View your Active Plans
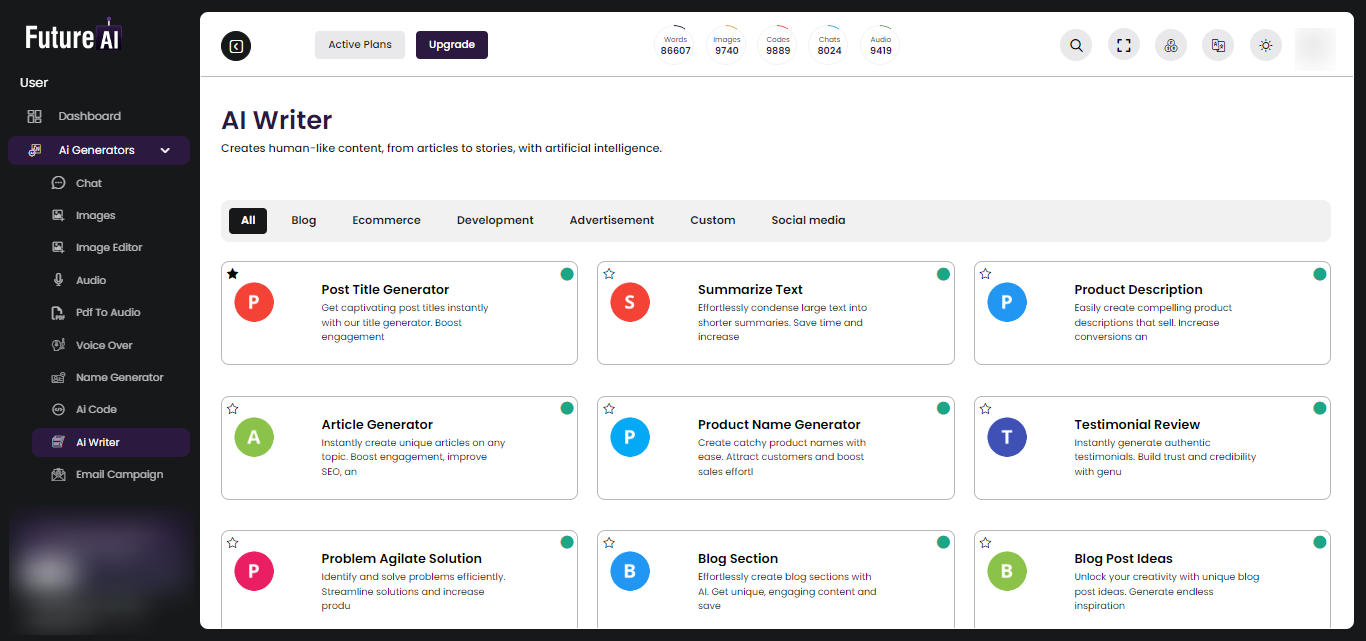 [359, 44]
